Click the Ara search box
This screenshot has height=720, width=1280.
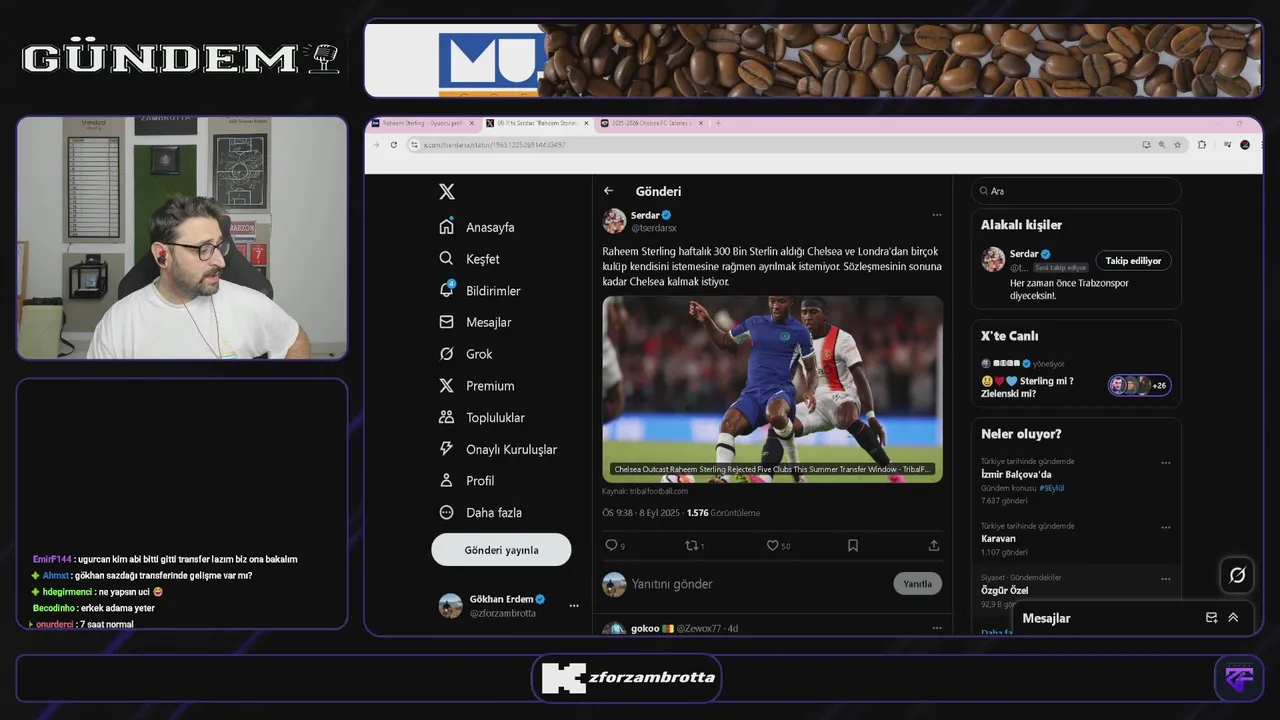pyautogui.click(x=1076, y=191)
